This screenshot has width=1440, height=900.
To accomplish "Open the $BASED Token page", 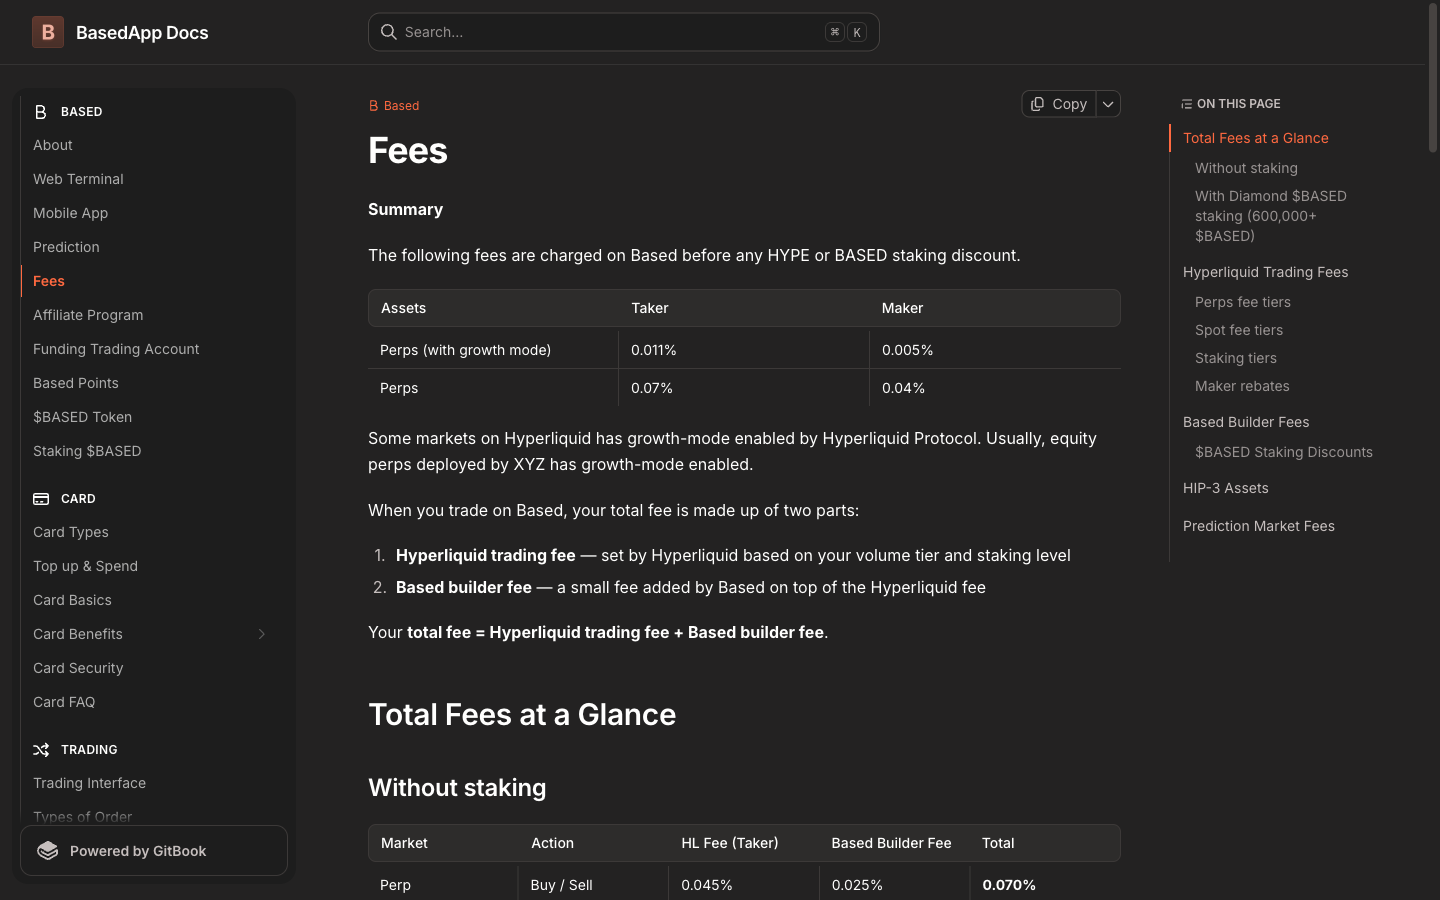I will (x=154, y=417).
